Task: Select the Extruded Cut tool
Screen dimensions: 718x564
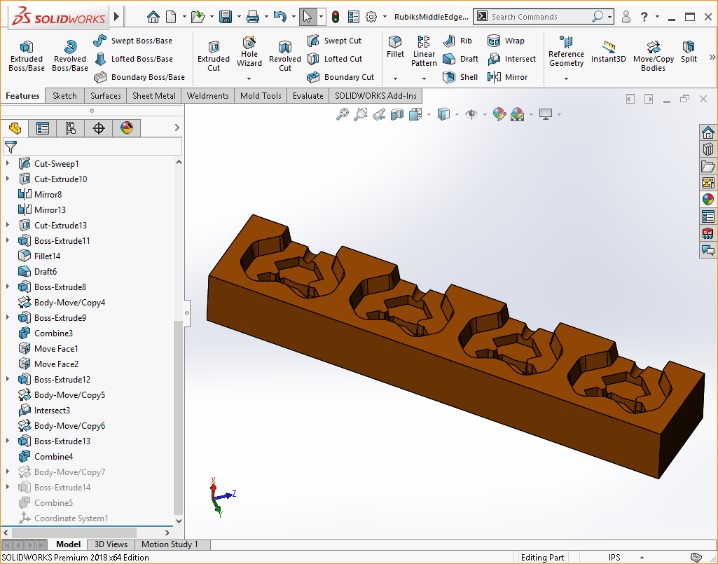Action: coord(213,56)
